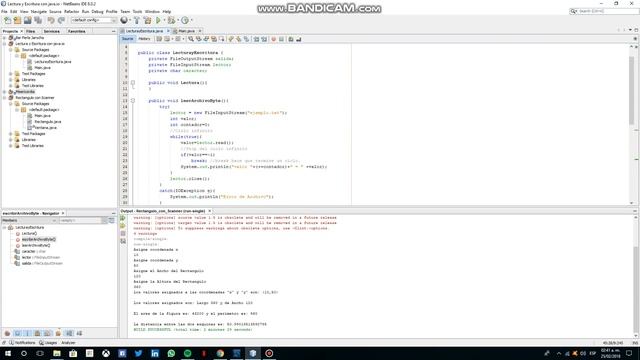Open WhatsApp from the taskbar

171,353
